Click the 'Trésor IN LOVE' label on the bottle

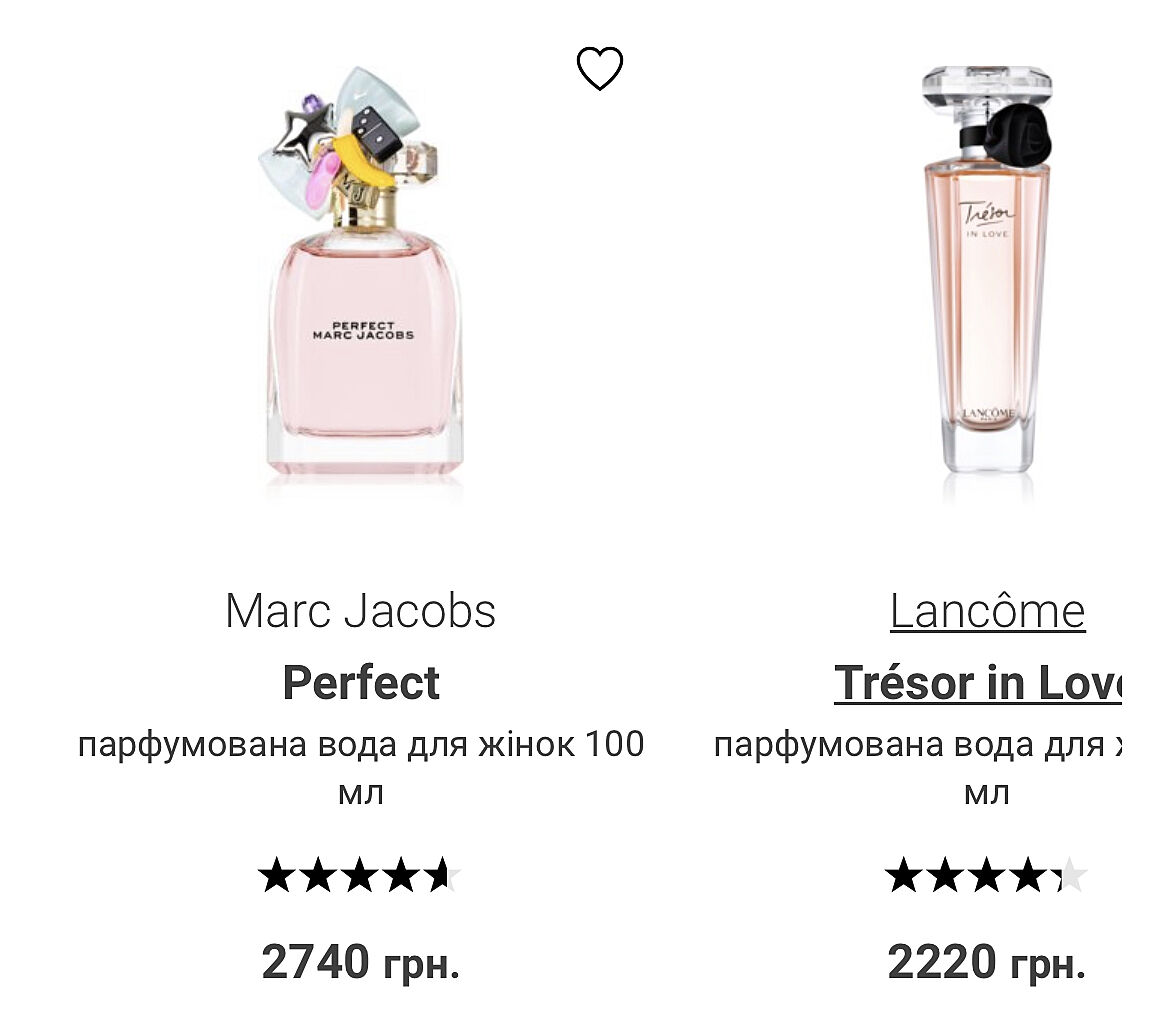987,220
